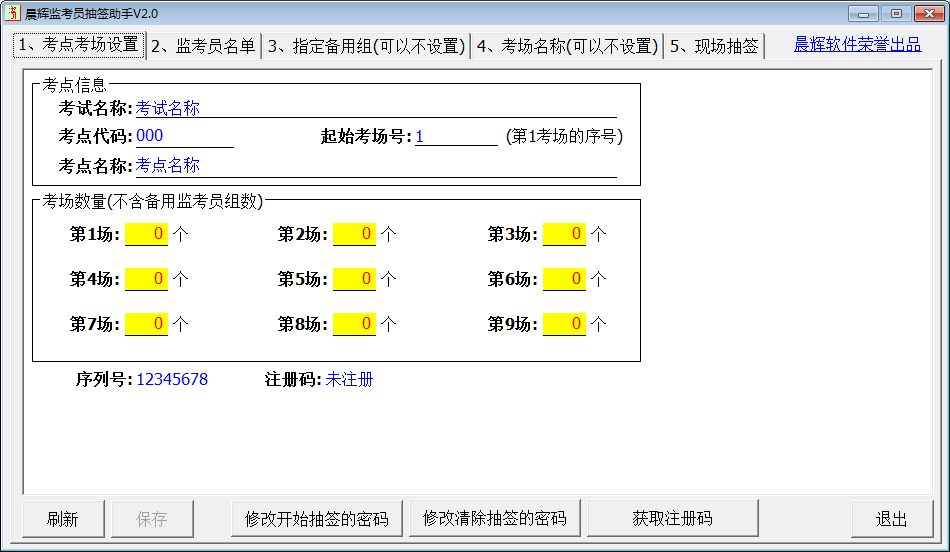Click the 起始考场号 input field
950x552 pixels.
point(456,136)
